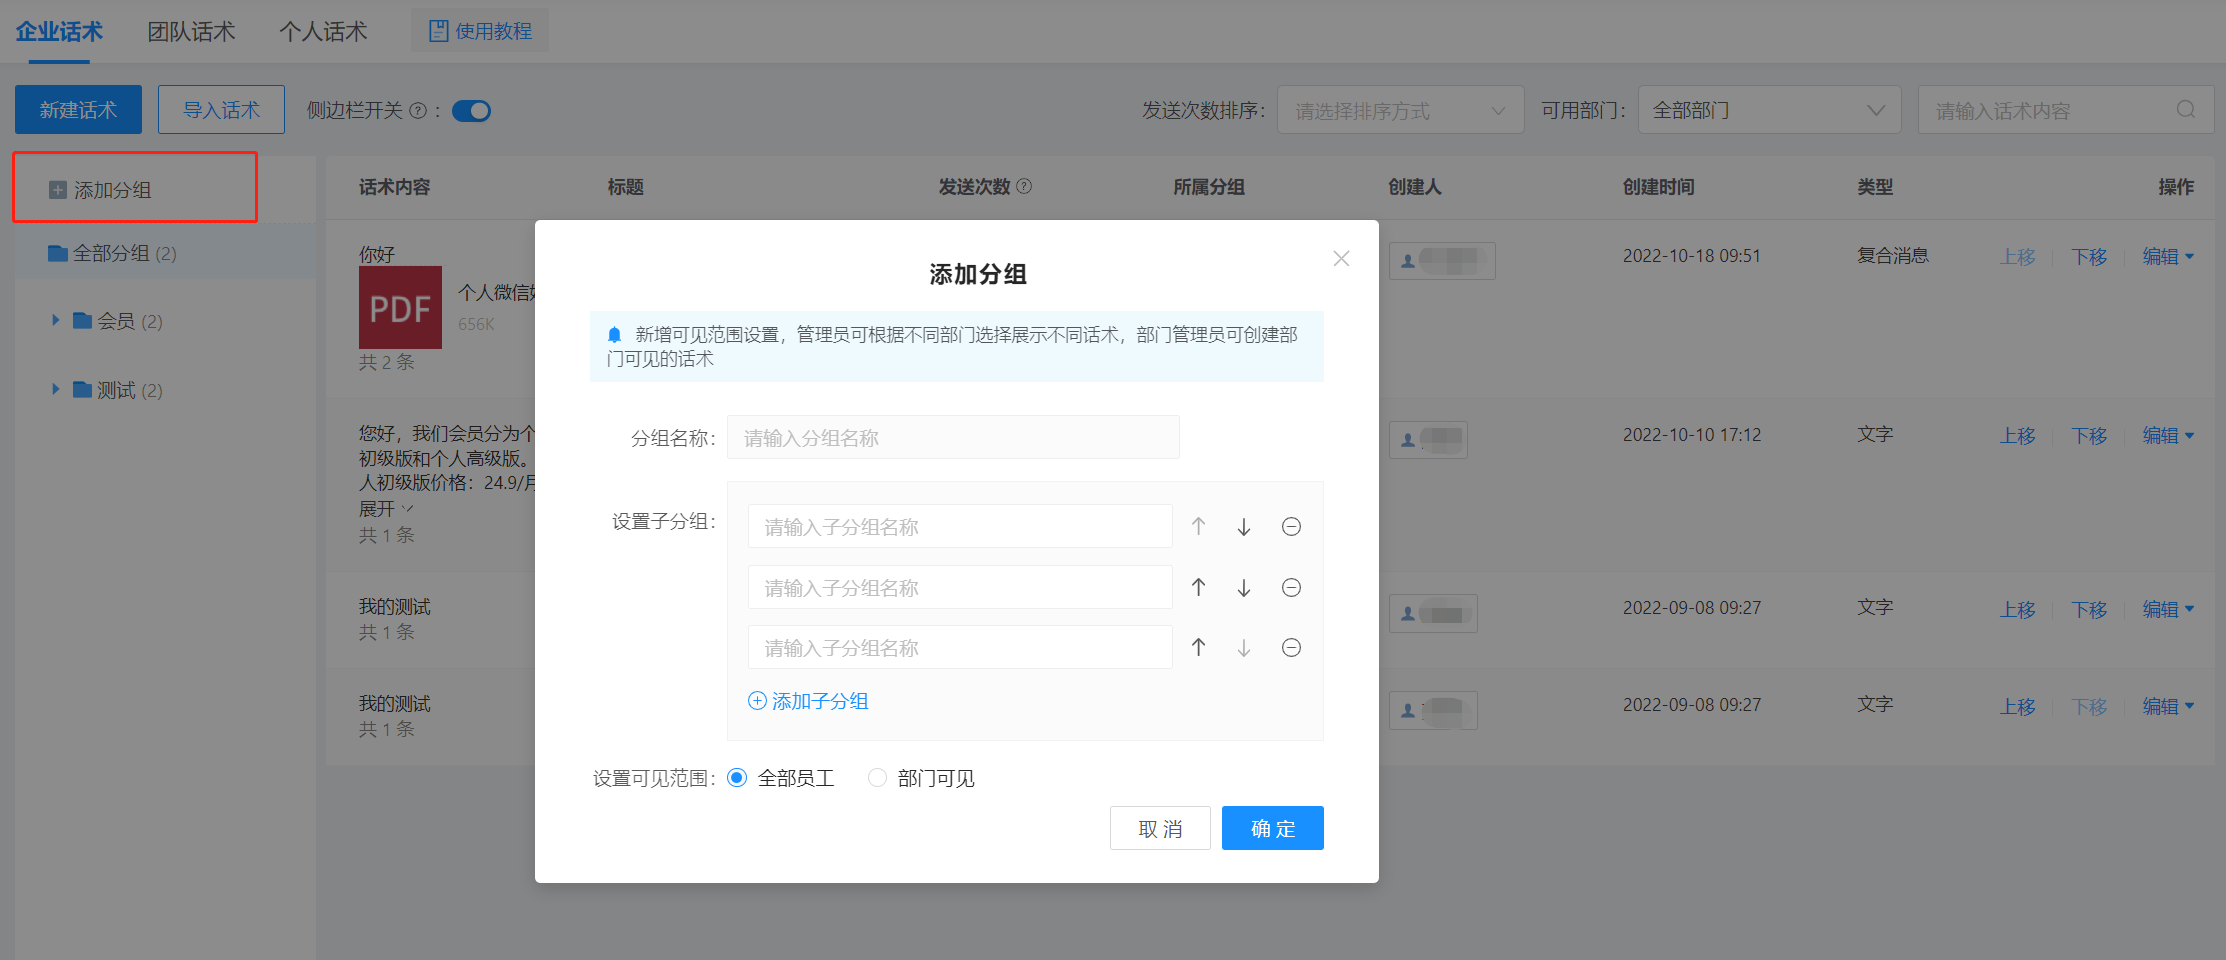Move third subgroup row up arrow
Viewport: 2226px width, 960px height.
[1198, 647]
